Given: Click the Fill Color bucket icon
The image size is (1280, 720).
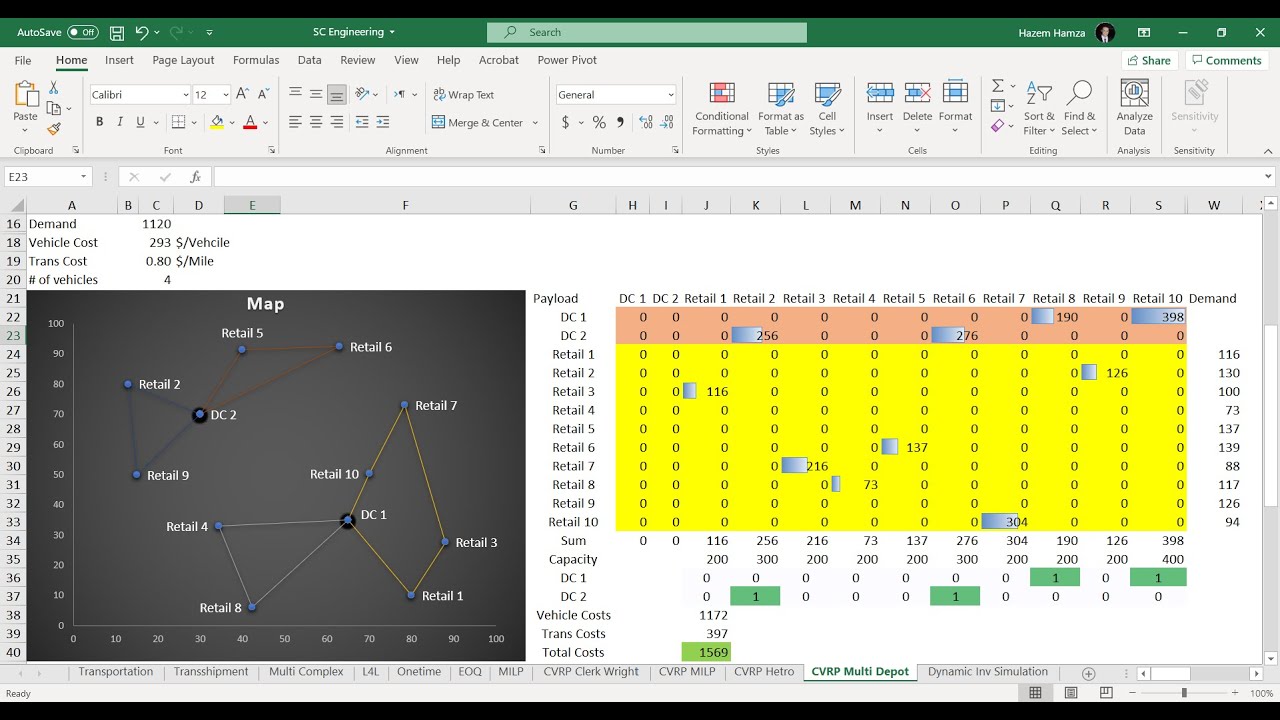Looking at the screenshot, I should pos(217,122).
